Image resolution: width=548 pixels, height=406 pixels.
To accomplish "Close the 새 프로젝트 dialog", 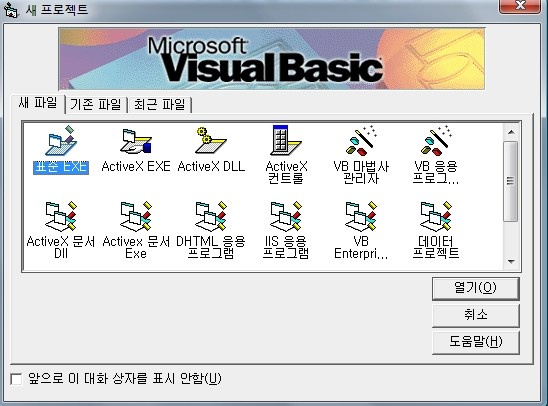I will pos(520,6).
